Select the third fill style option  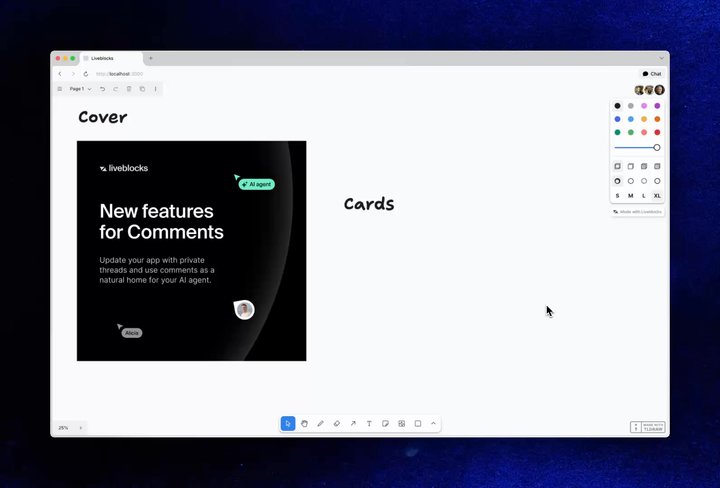click(644, 166)
